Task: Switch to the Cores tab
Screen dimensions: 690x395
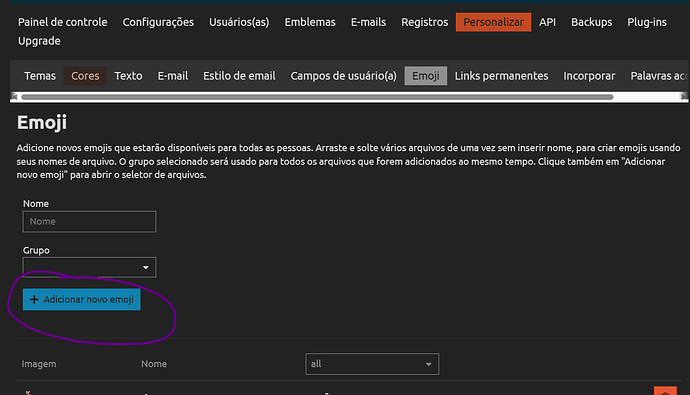Action: (x=85, y=76)
